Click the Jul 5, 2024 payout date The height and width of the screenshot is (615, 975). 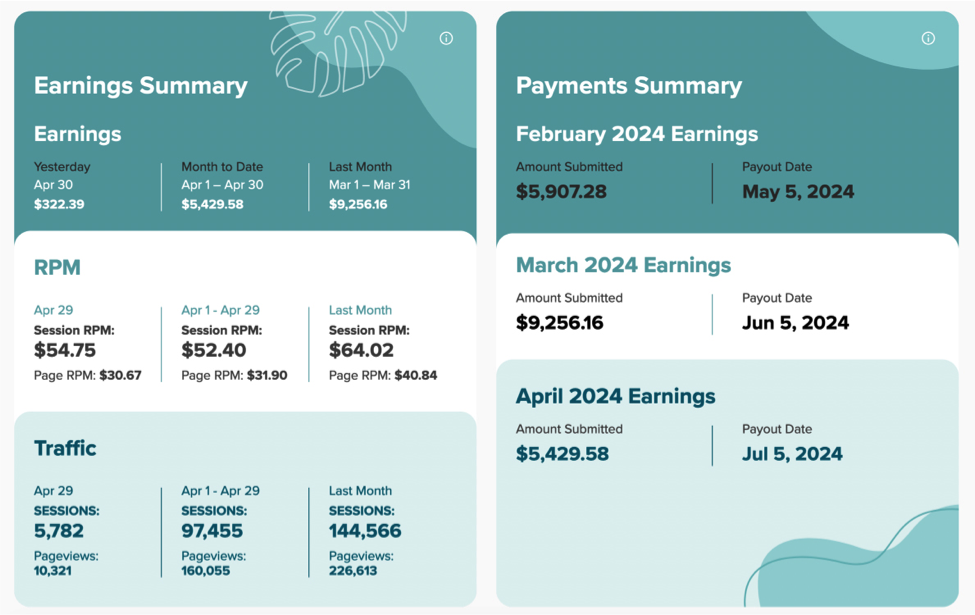click(x=792, y=454)
